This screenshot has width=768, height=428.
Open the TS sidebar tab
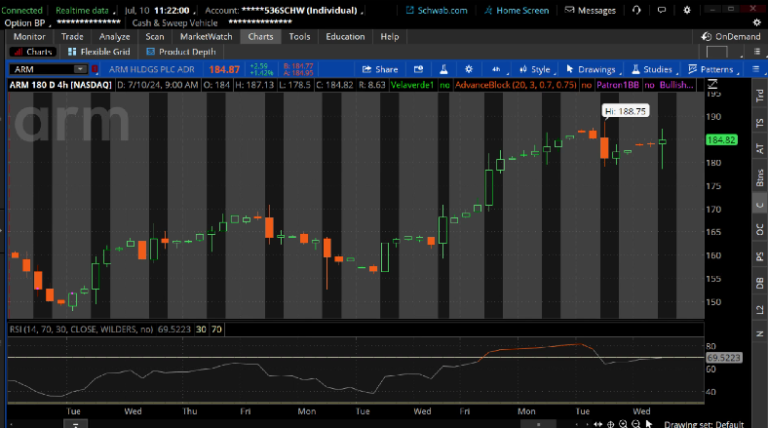(x=760, y=123)
